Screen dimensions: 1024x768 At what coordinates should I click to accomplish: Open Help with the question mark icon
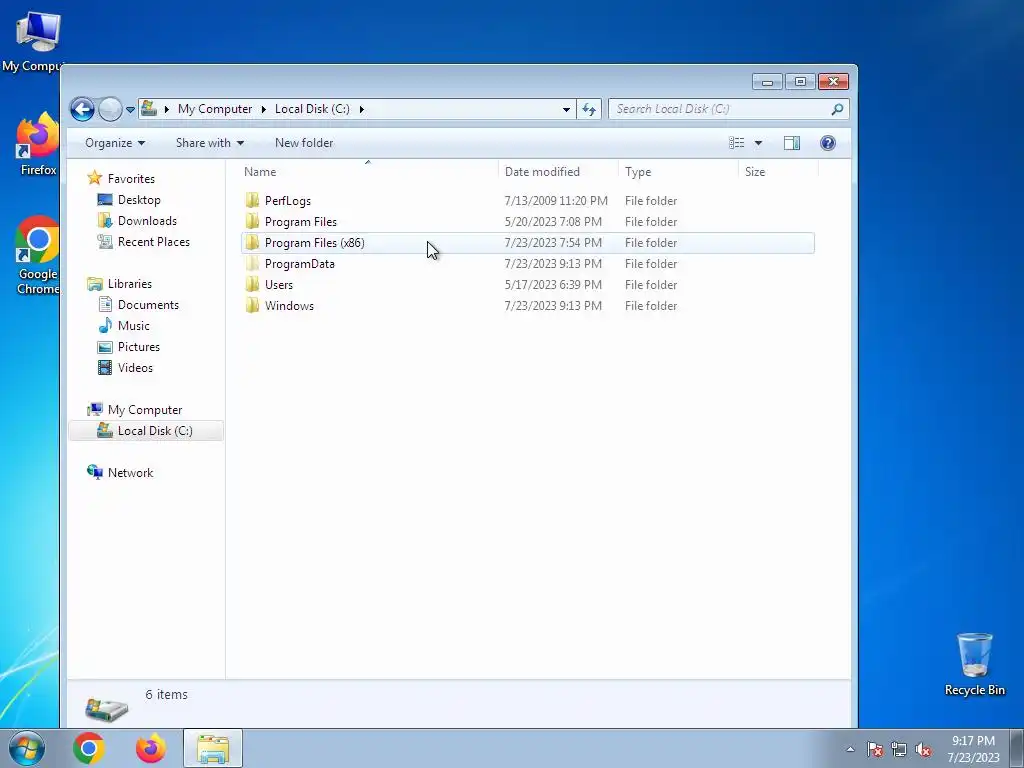(x=827, y=143)
